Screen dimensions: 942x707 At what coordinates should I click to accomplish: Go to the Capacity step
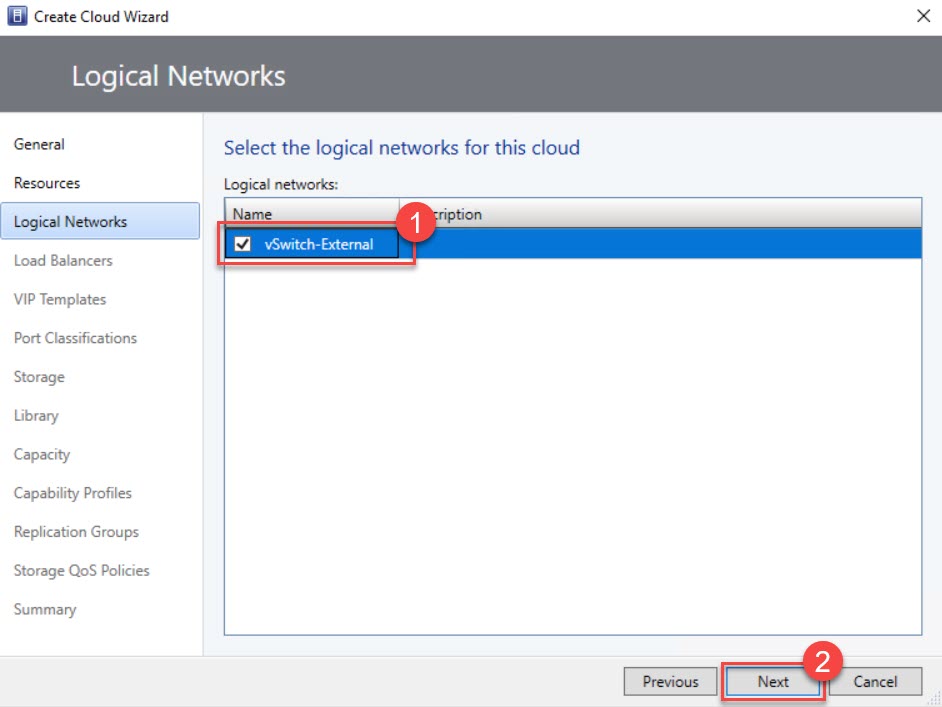tap(41, 454)
